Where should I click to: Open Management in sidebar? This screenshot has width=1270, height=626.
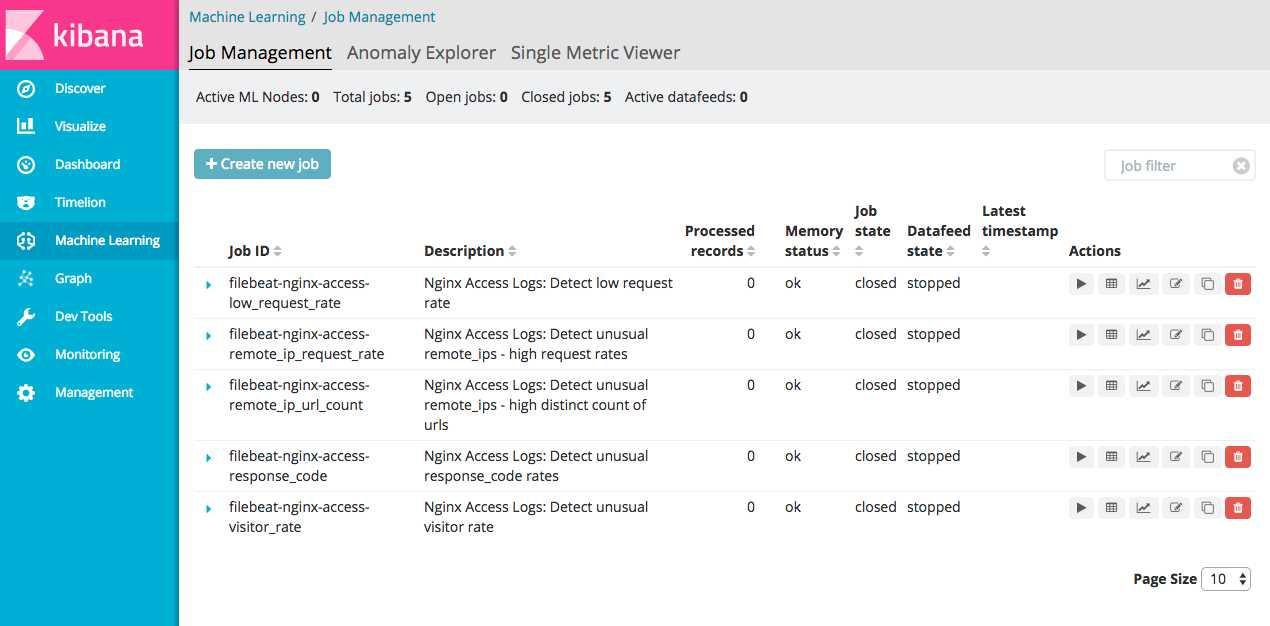coord(89,393)
